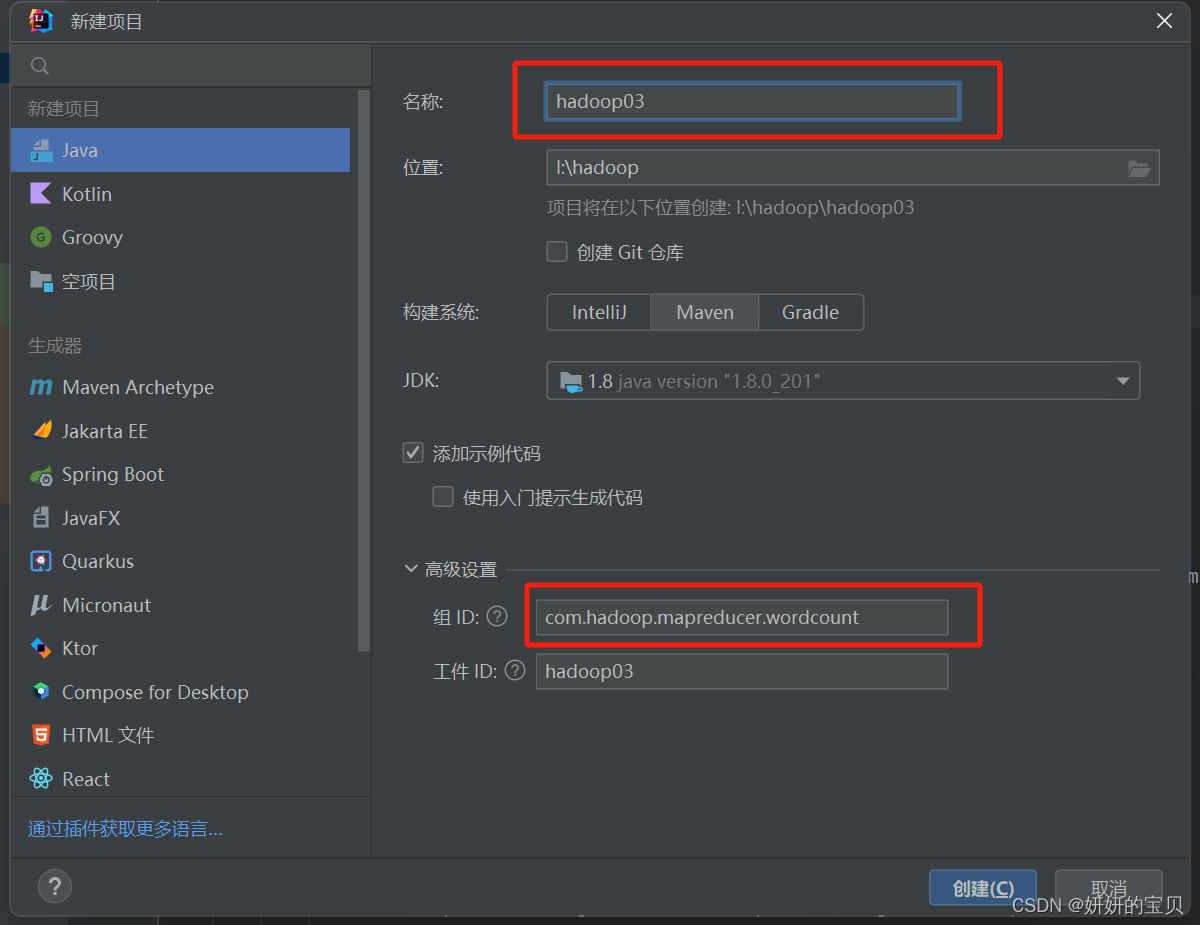The width and height of the screenshot is (1200, 925).
Task: Click help icon beside 组 ID
Action: pos(497,617)
